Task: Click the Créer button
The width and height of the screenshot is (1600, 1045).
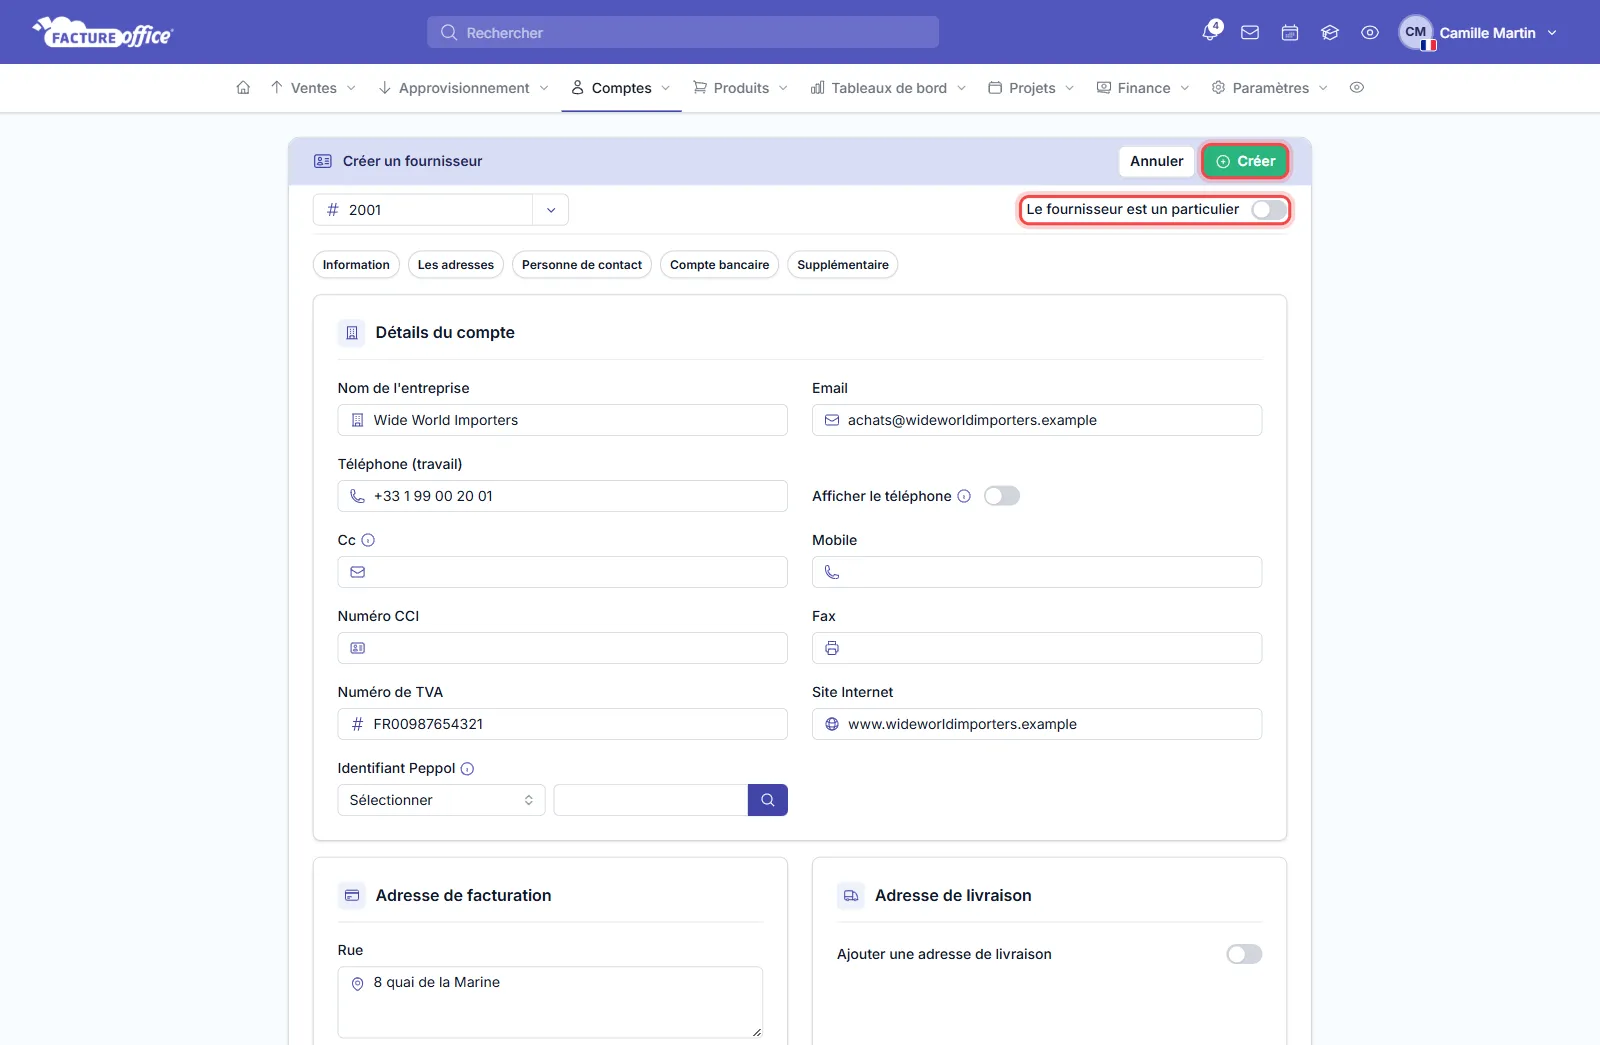Action: [1245, 161]
